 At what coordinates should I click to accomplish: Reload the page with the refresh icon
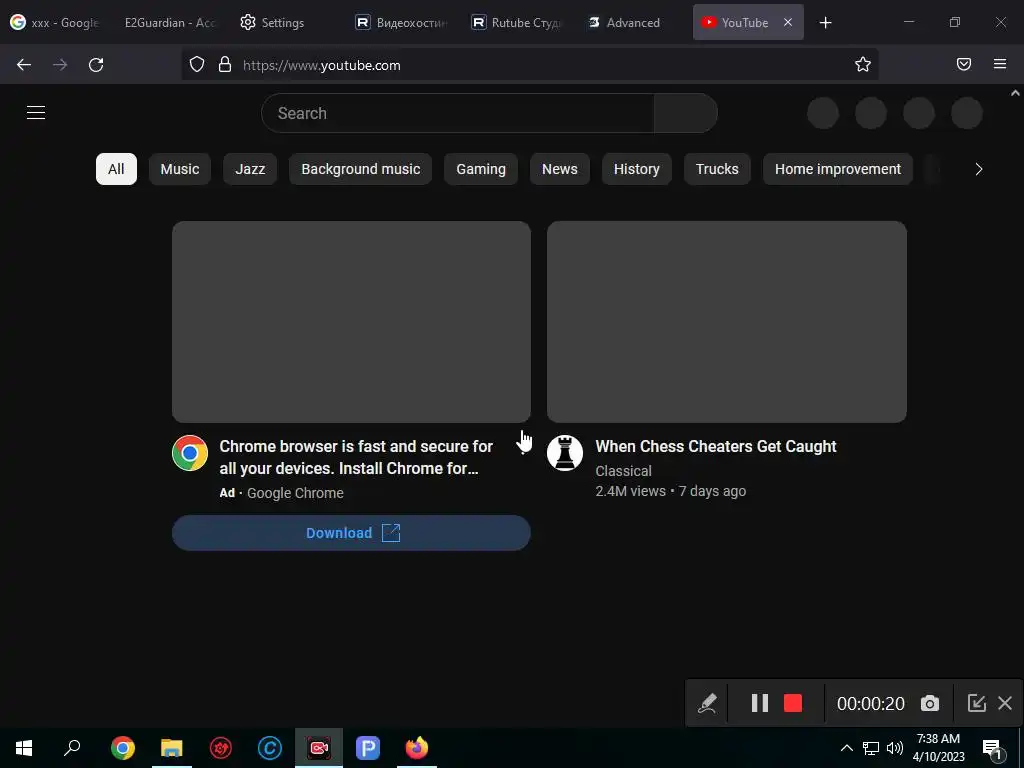pyautogui.click(x=96, y=65)
